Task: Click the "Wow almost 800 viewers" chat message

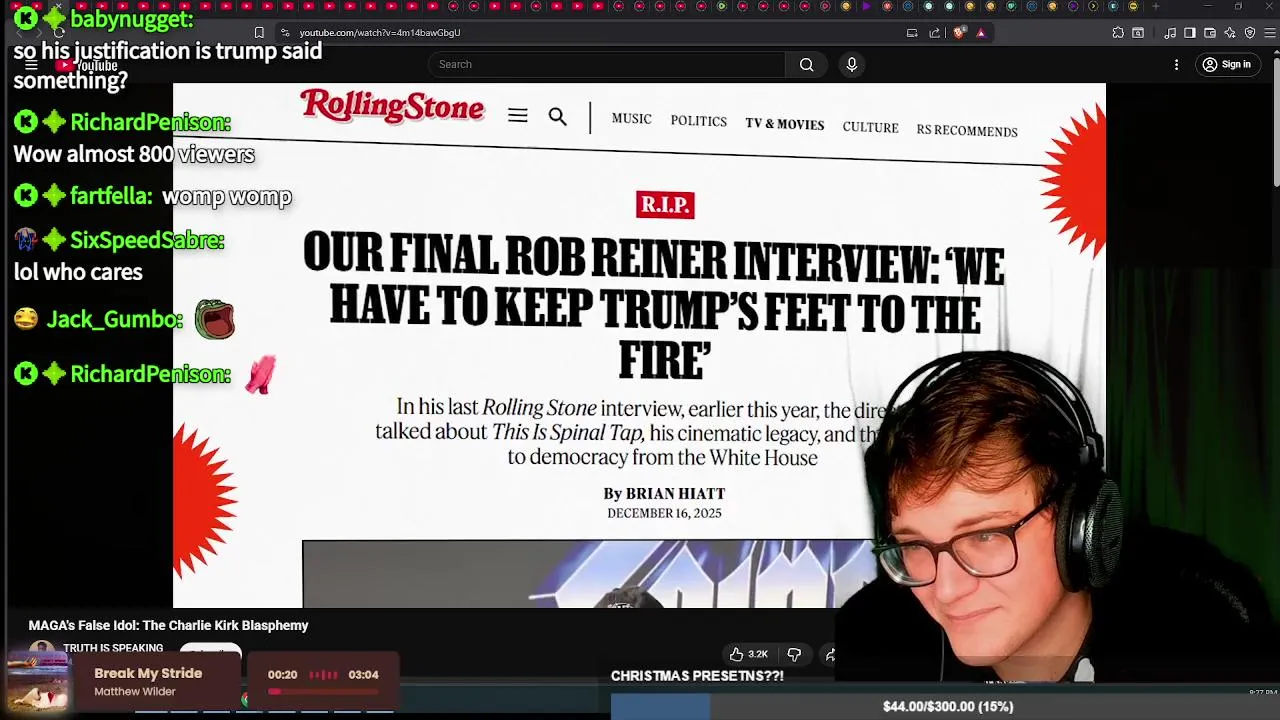Action: click(134, 154)
